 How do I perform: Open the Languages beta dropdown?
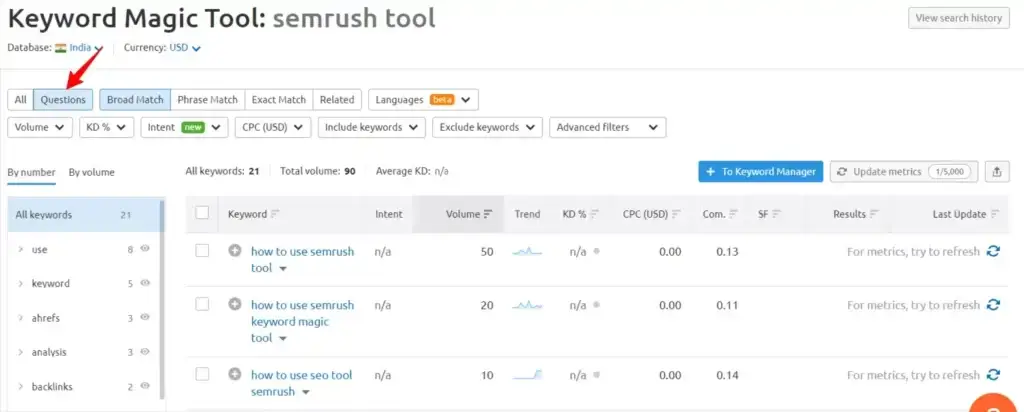click(x=423, y=100)
